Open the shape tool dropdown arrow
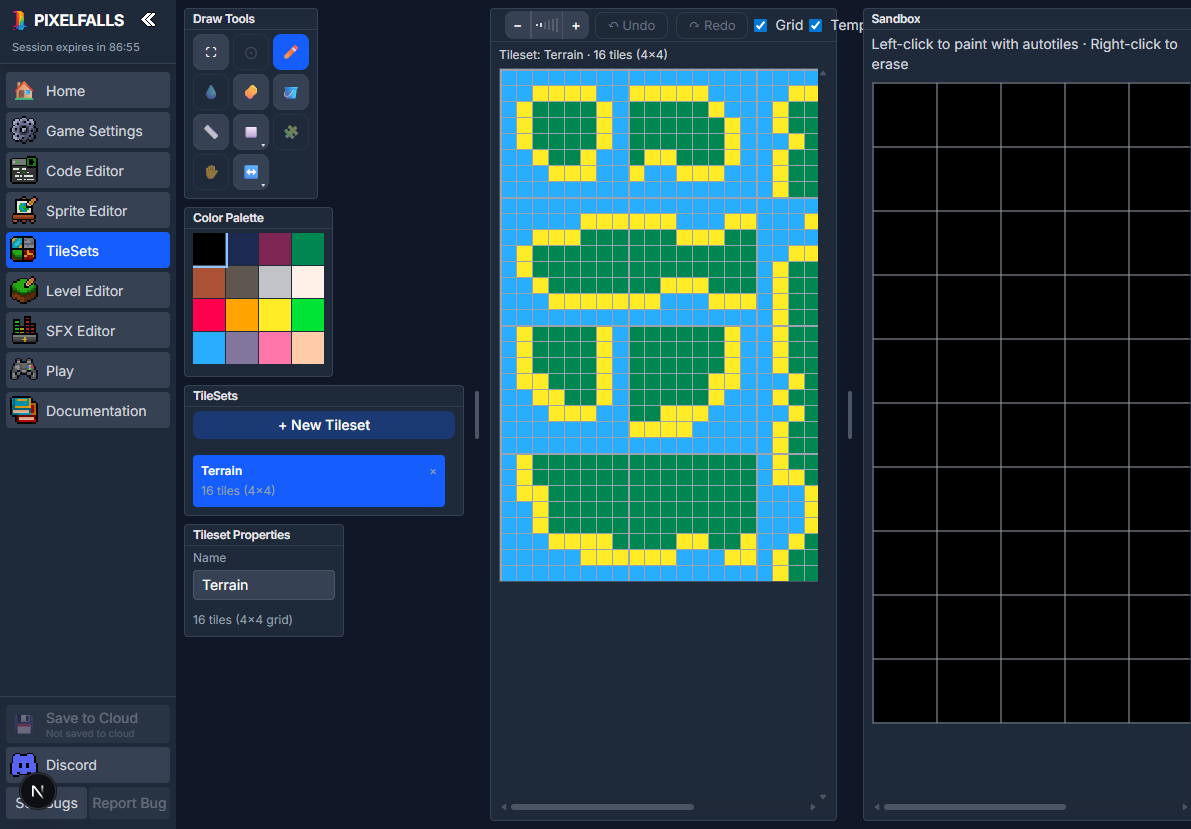The image size is (1191, 829). point(263,145)
